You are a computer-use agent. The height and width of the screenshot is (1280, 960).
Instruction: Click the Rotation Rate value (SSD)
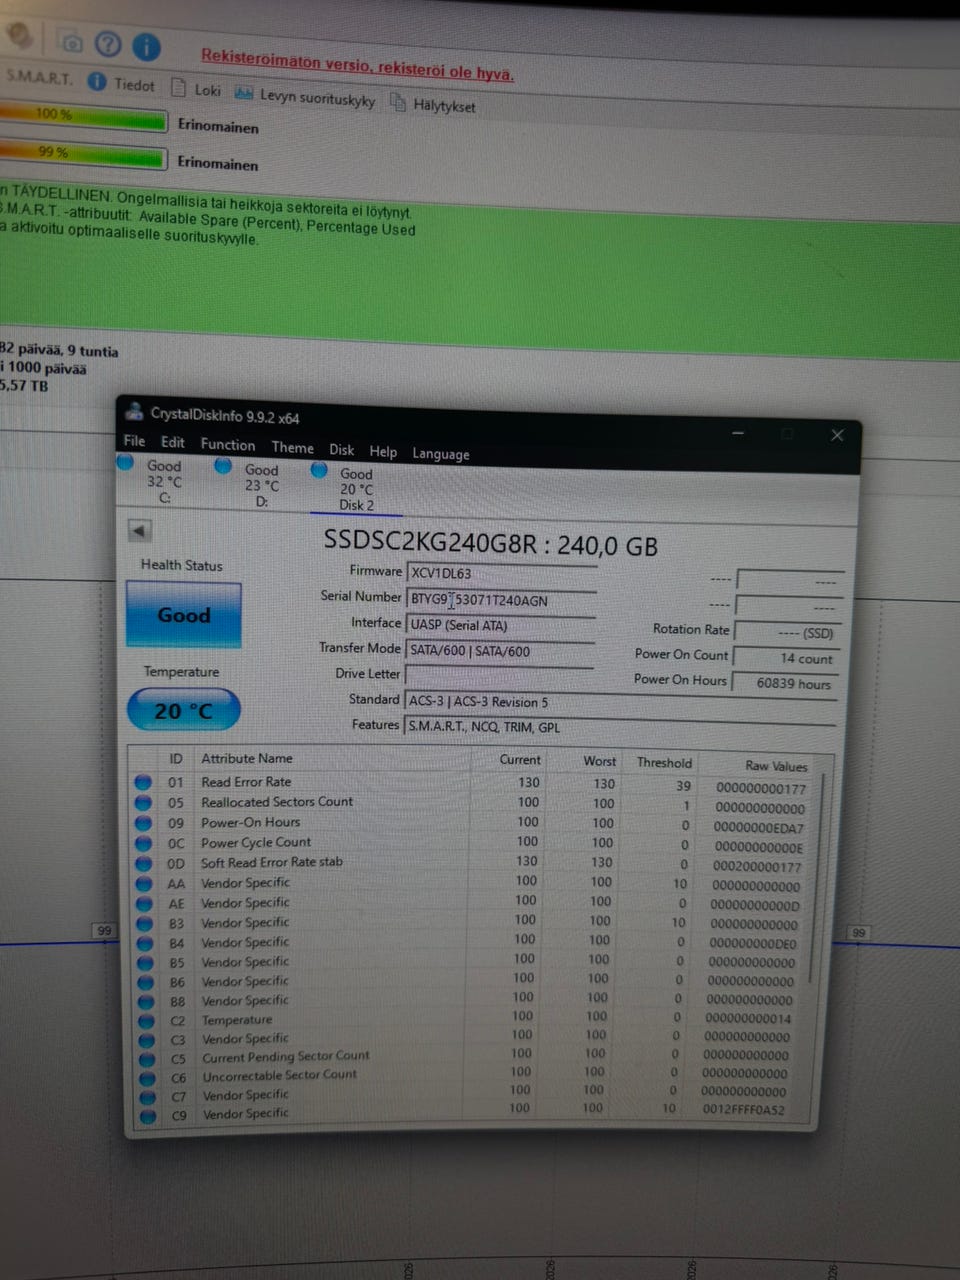click(787, 633)
